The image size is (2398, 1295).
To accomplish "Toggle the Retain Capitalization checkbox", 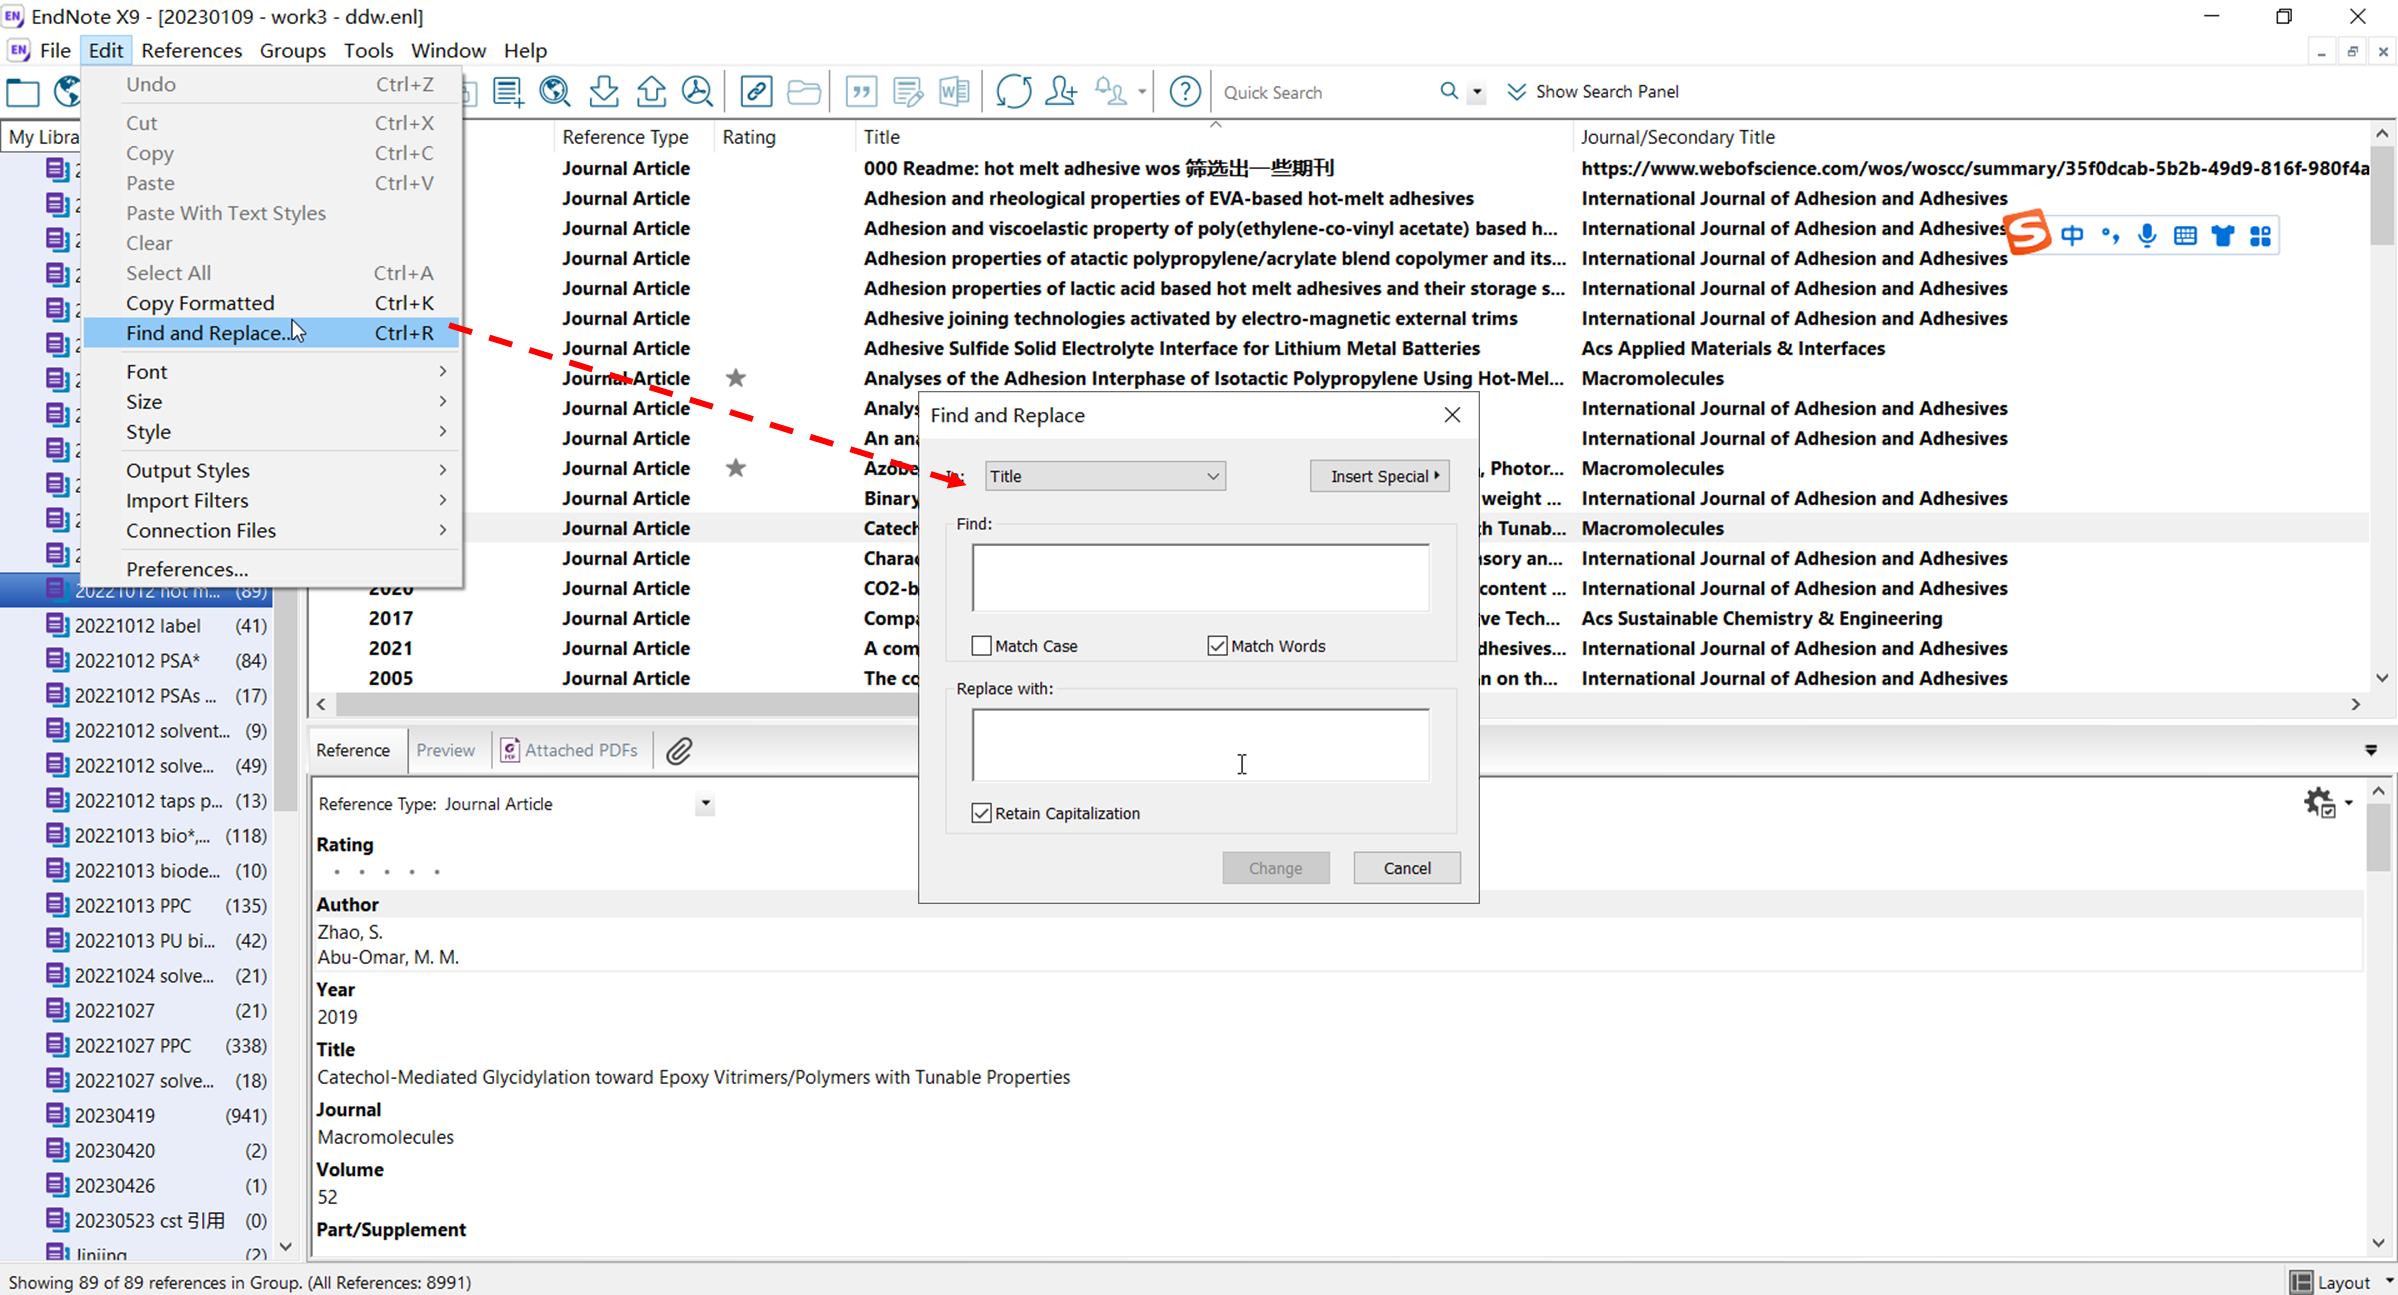I will [x=981, y=813].
